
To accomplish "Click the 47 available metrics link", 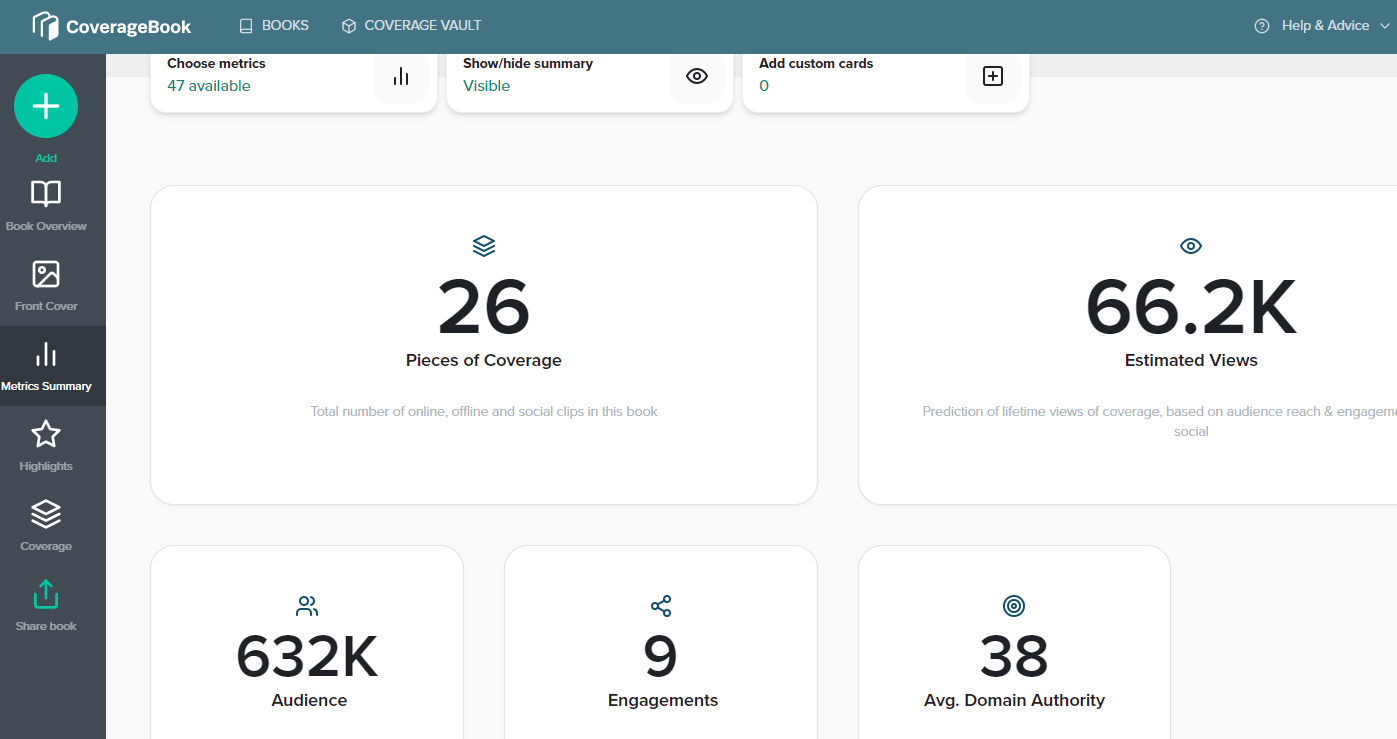I will coord(209,86).
